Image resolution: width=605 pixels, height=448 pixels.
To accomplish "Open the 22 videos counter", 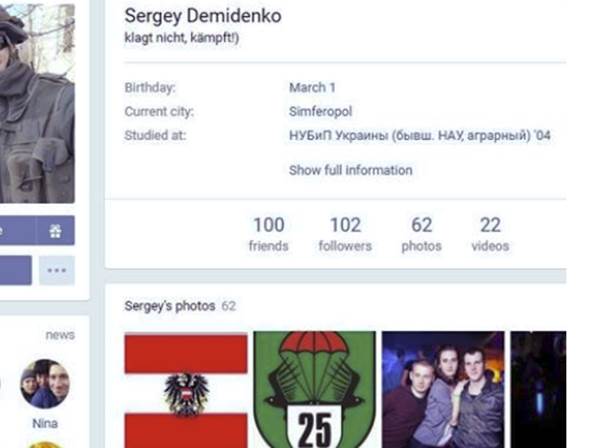I will click(490, 233).
